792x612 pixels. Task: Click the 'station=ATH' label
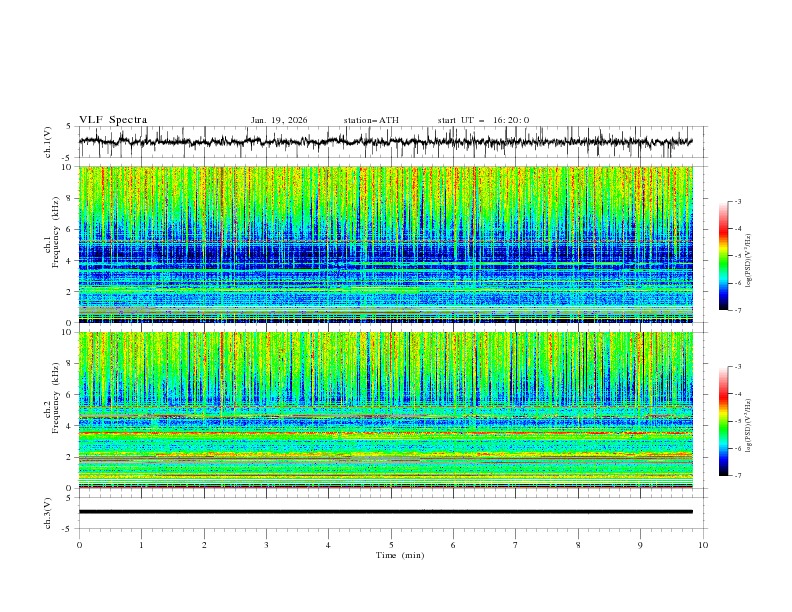pyautogui.click(x=371, y=120)
